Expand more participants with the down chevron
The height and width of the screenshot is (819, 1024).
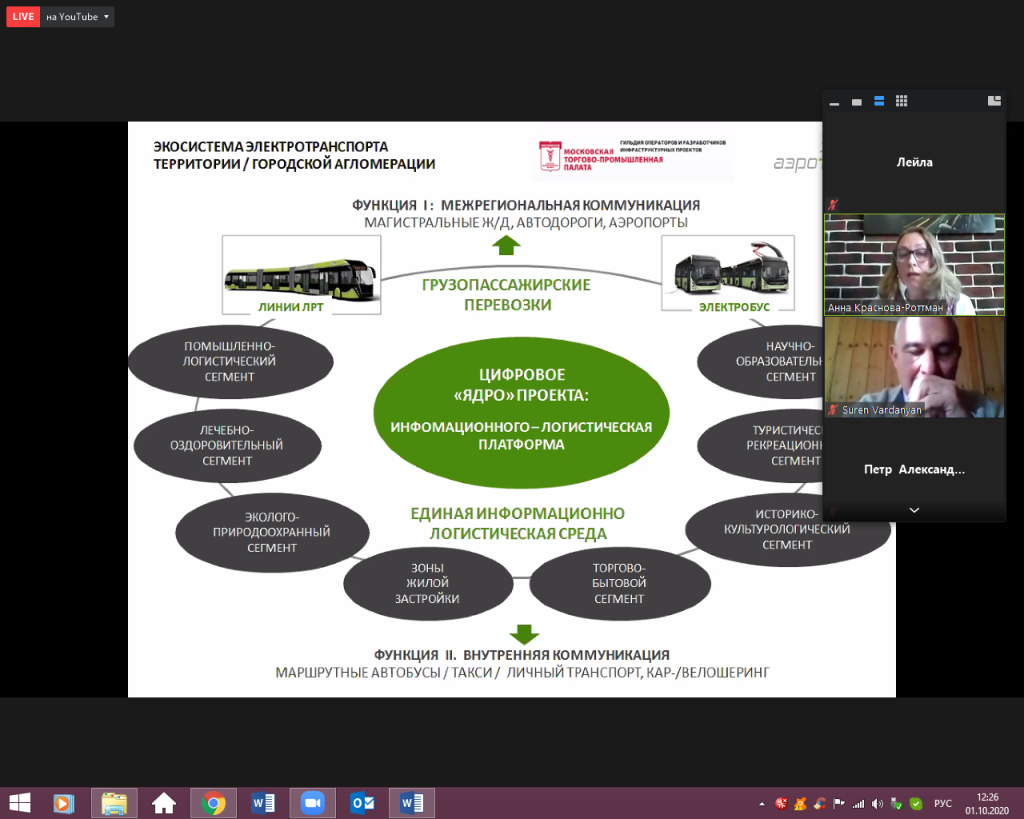914,510
